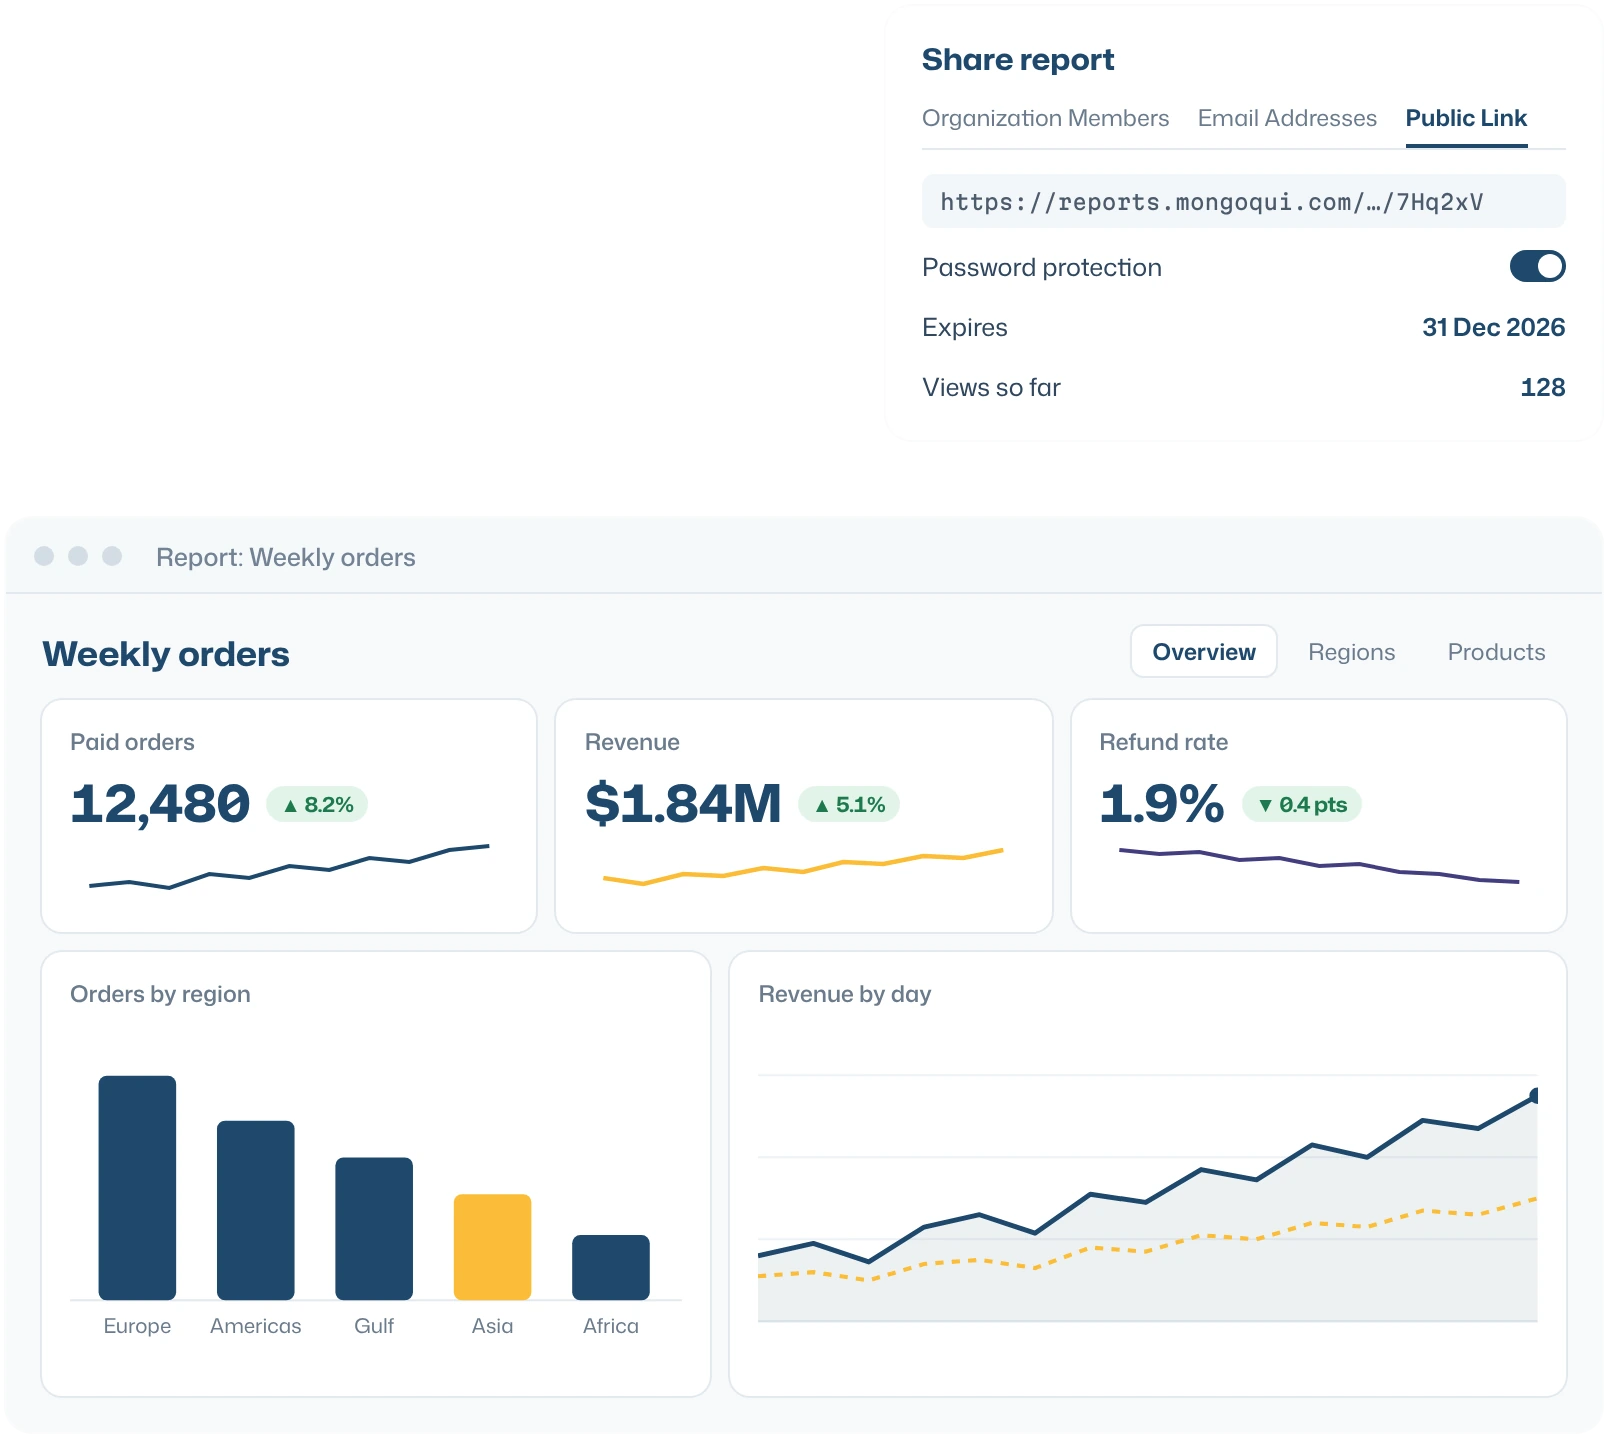Select the Public Link tab

tap(1466, 118)
